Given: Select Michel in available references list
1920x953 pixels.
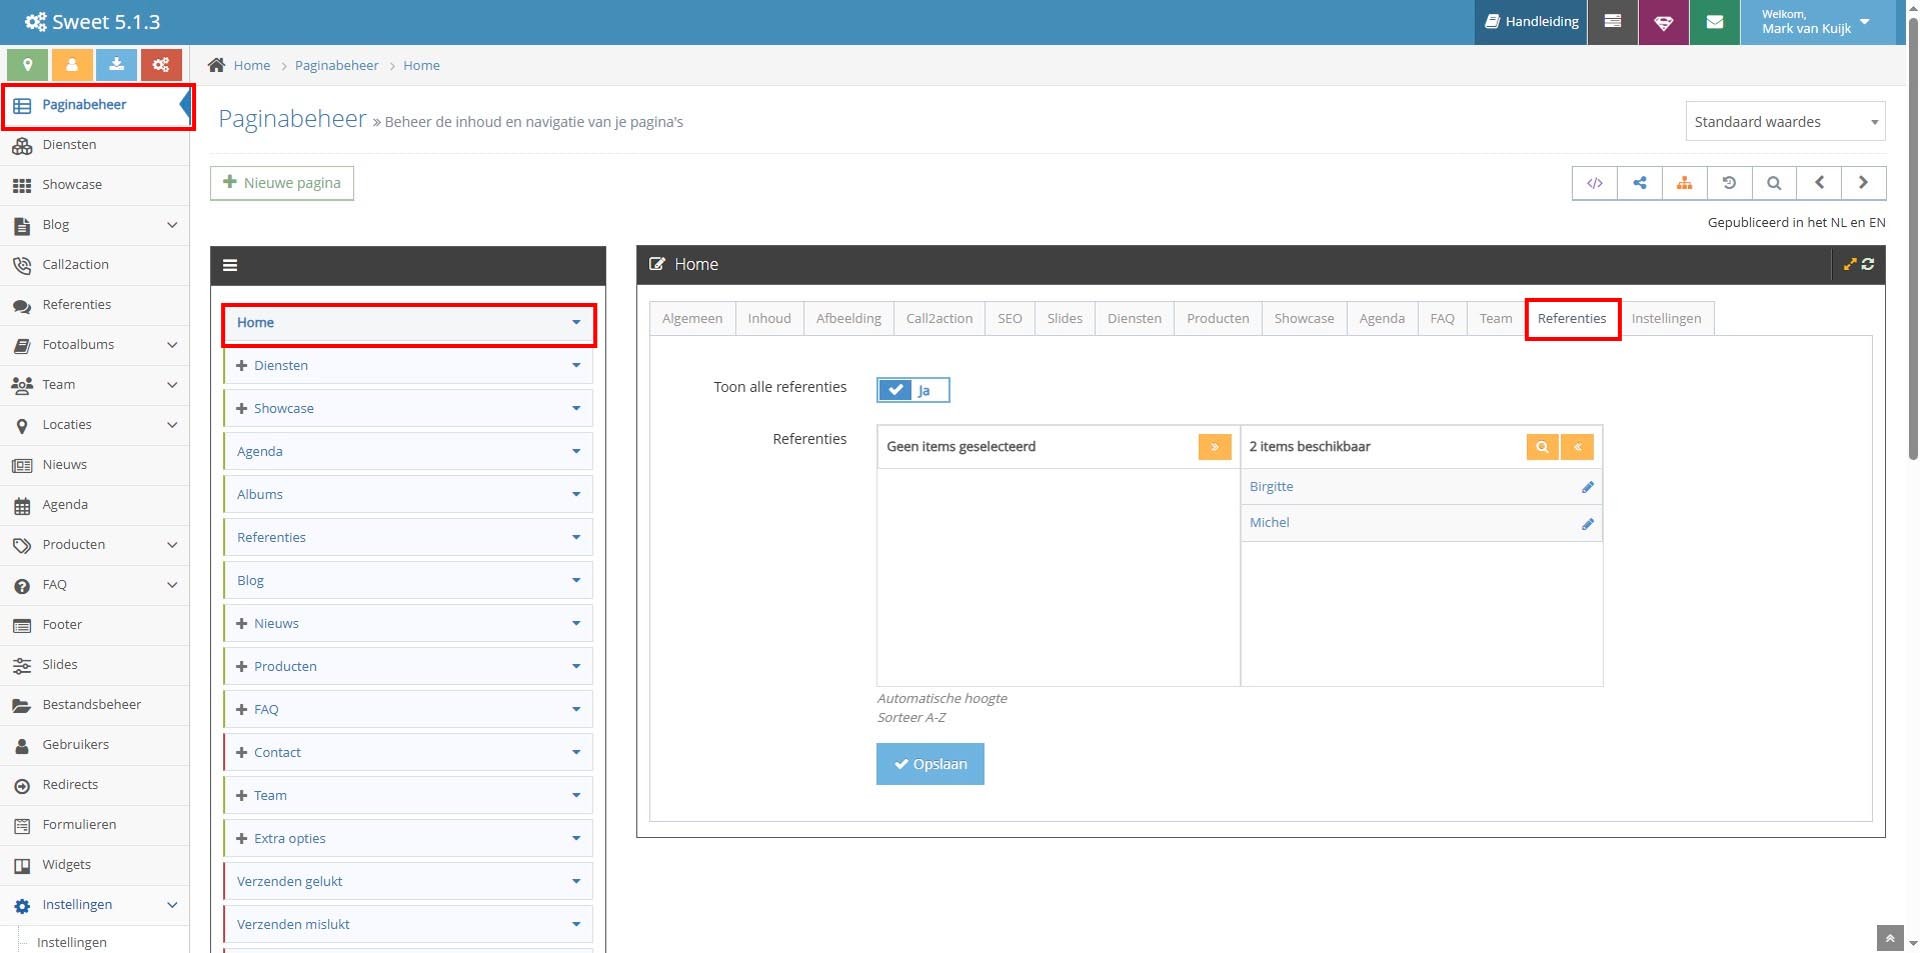Looking at the screenshot, I should click(1269, 523).
